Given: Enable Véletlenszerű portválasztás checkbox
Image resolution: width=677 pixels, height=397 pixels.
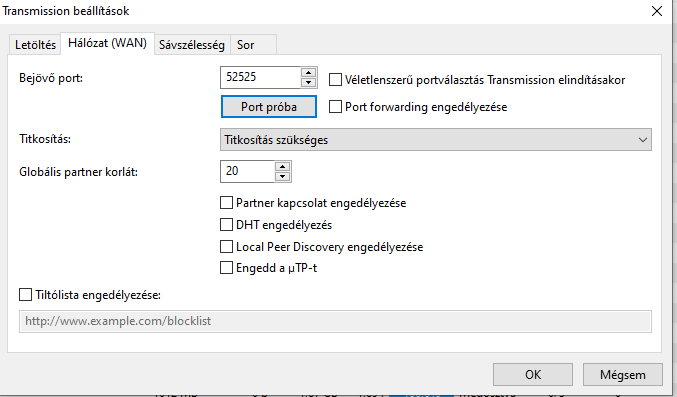Looking at the screenshot, I should click(335, 80).
